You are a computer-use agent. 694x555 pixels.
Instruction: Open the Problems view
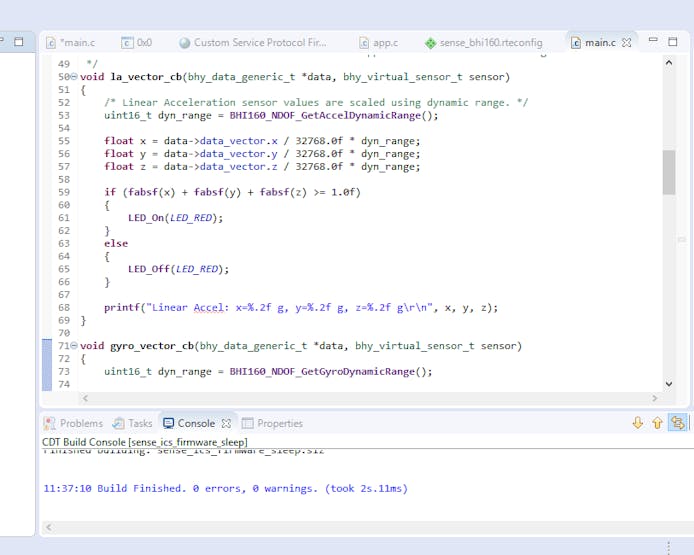click(80, 423)
